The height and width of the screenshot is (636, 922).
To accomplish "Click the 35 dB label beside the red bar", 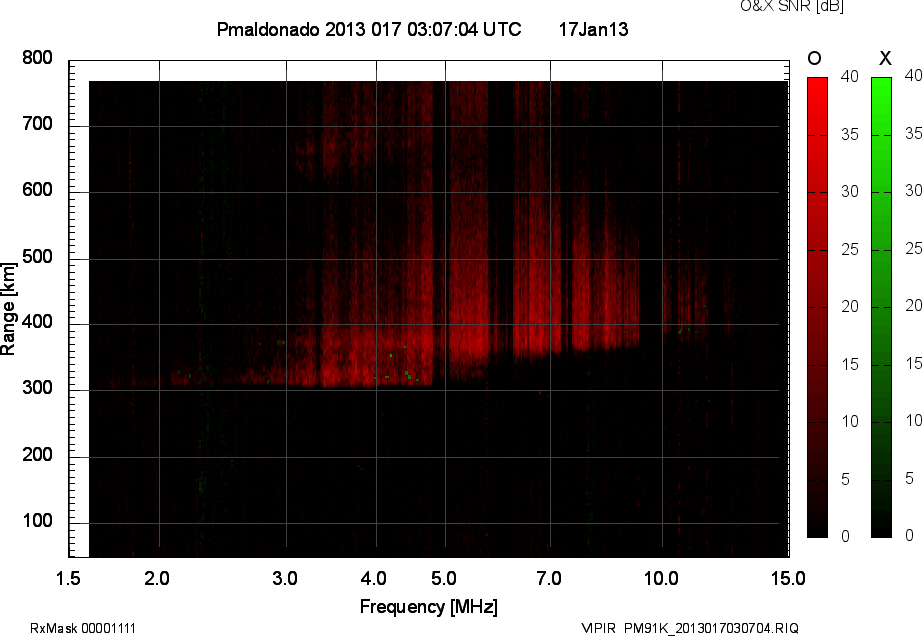I will 850,135.
